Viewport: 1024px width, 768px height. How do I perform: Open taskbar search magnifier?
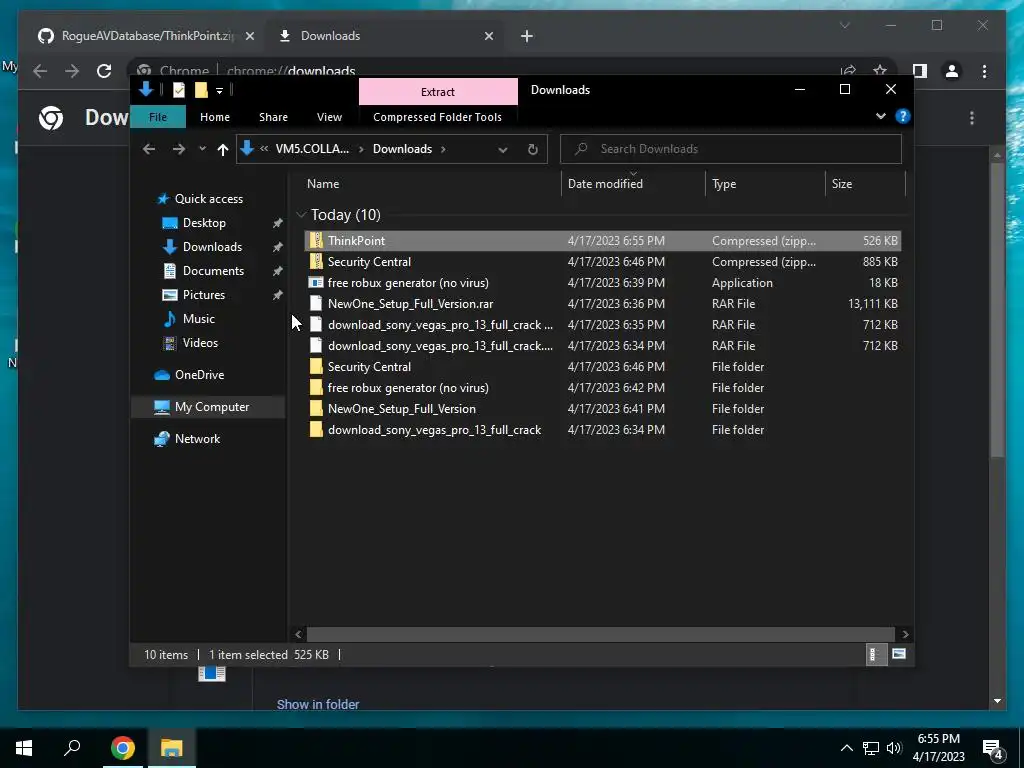coord(72,748)
